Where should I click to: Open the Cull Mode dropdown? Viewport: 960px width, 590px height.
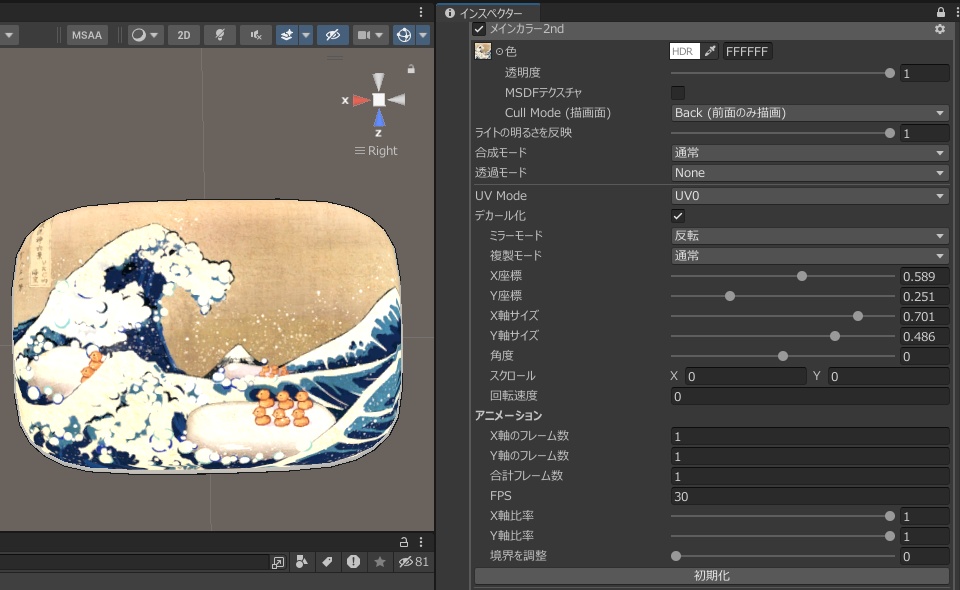pos(810,112)
